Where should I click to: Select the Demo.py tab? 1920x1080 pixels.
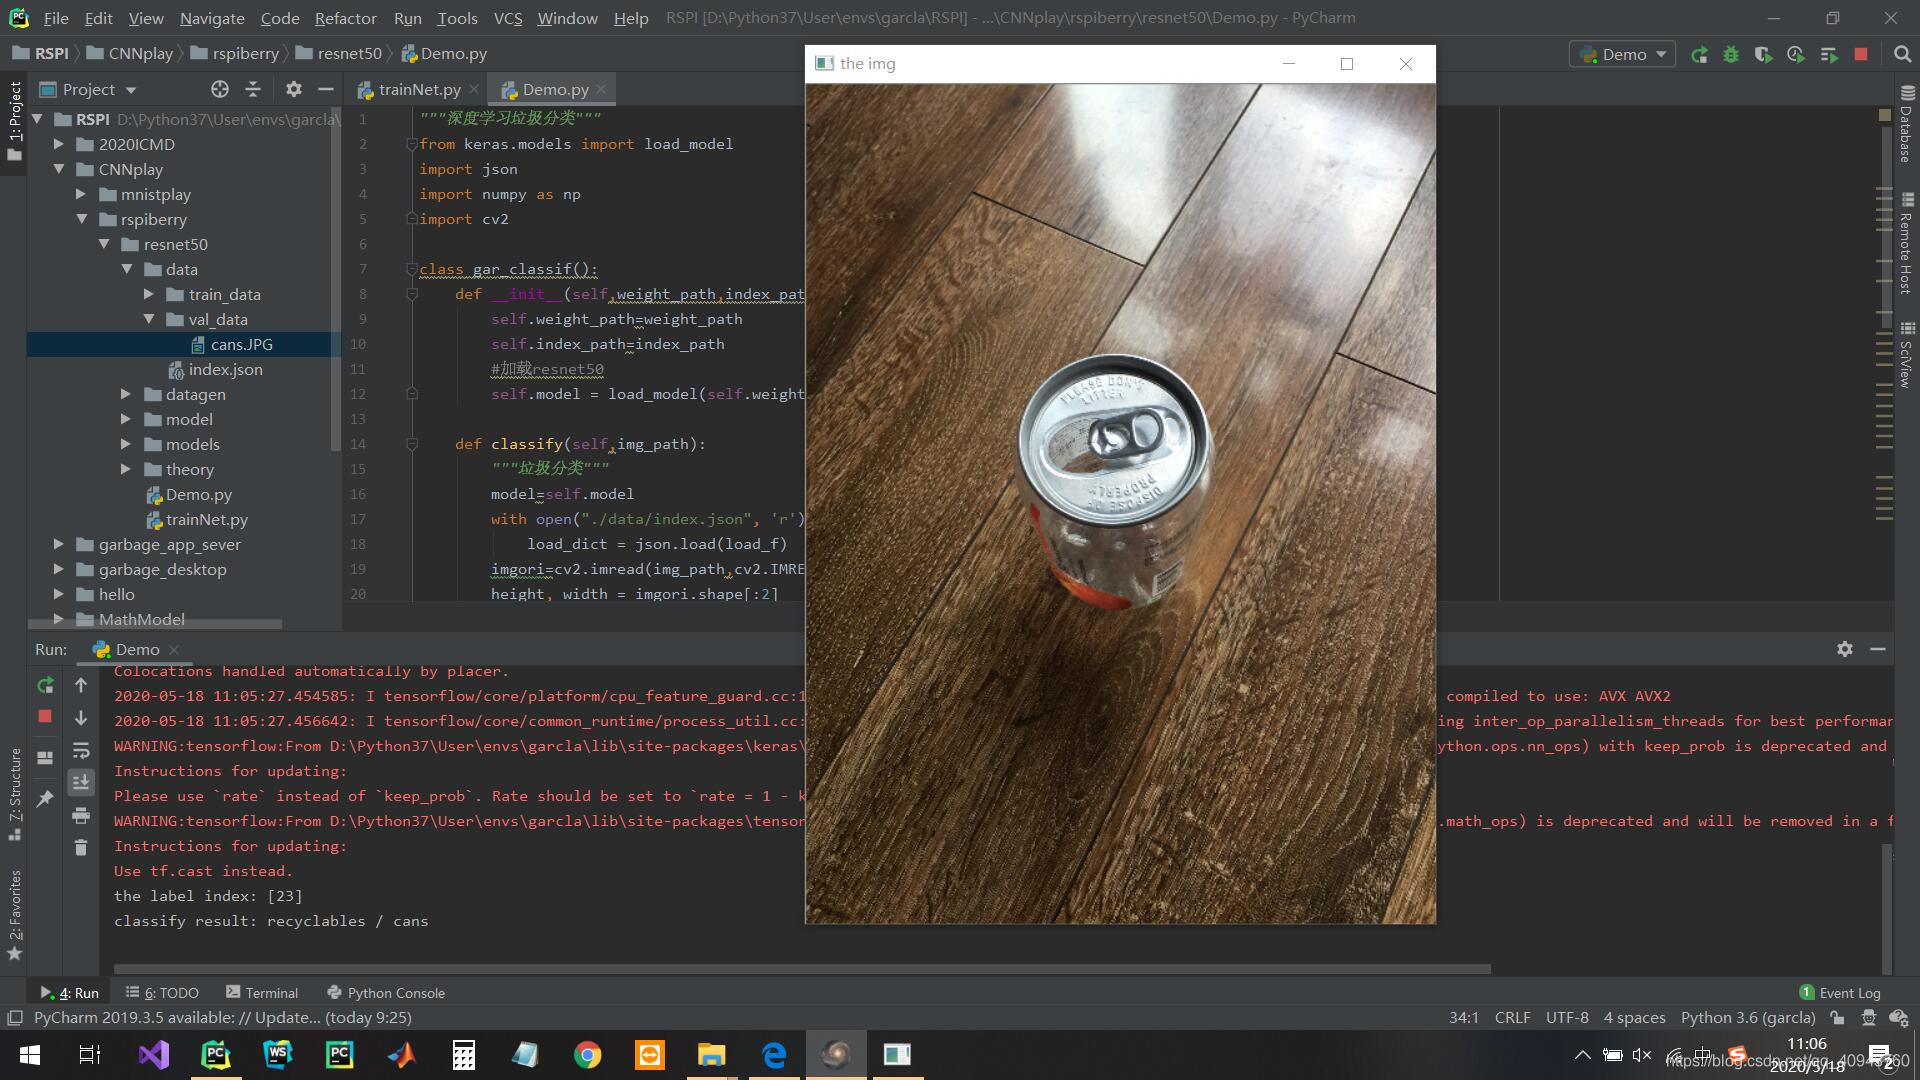(x=554, y=88)
